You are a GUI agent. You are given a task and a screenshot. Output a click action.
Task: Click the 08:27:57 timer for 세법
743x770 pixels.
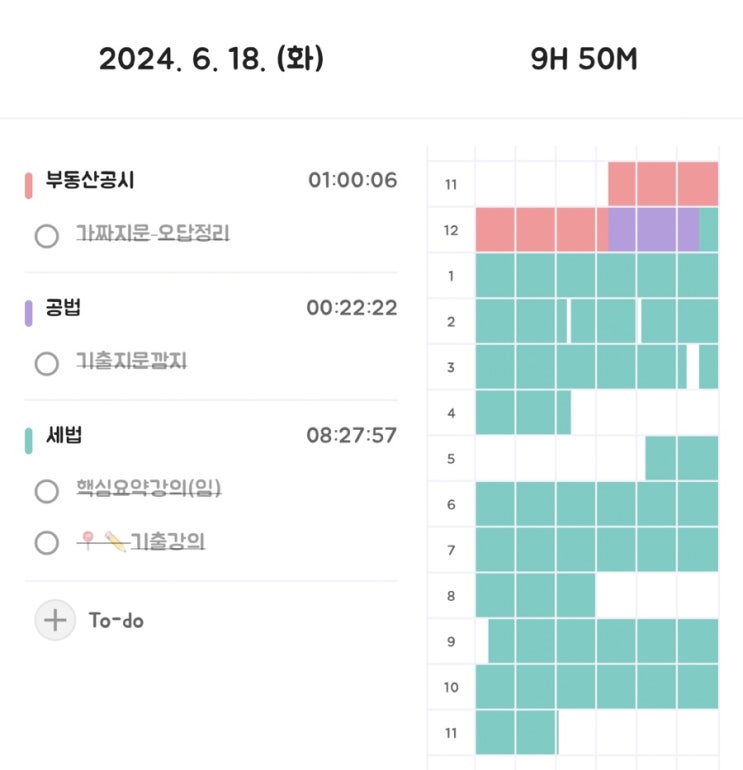tap(352, 436)
